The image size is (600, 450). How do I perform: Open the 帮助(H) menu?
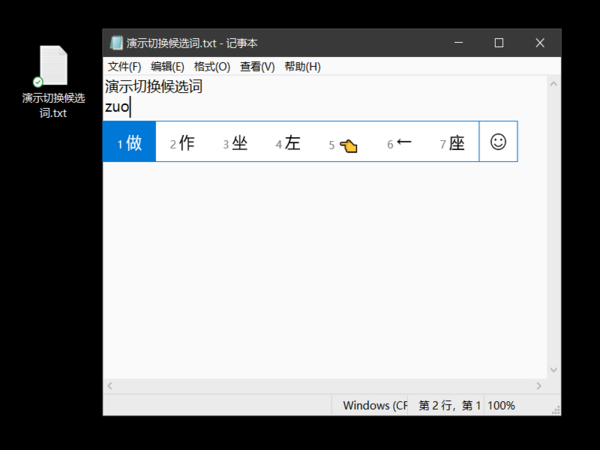pyautogui.click(x=302, y=67)
